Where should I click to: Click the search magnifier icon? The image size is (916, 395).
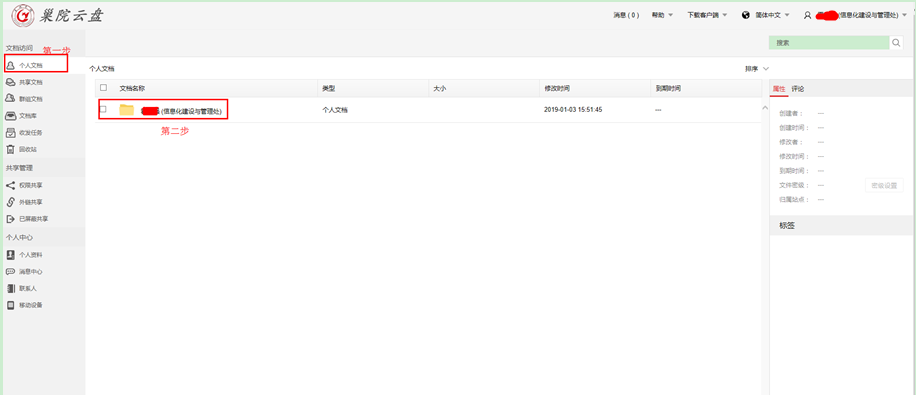coord(897,43)
